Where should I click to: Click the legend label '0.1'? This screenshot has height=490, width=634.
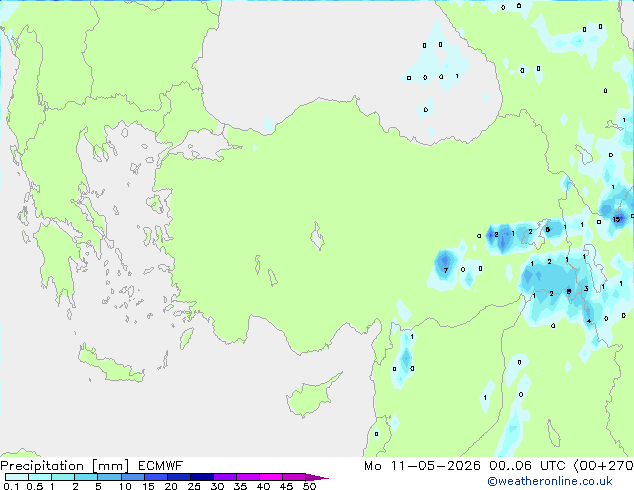point(11,486)
